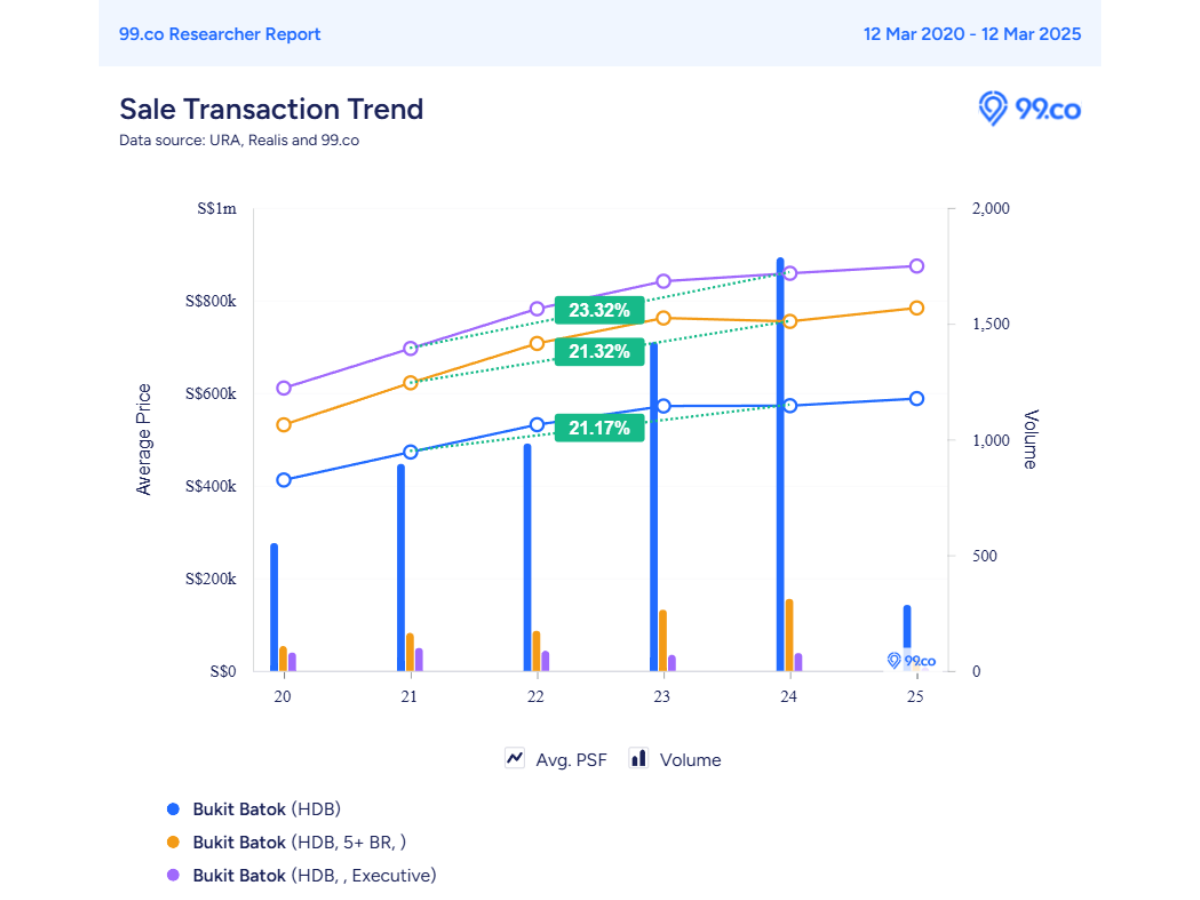Click the blue HDB volume bar for year 20
The height and width of the screenshot is (900, 1200).
point(274,607)
